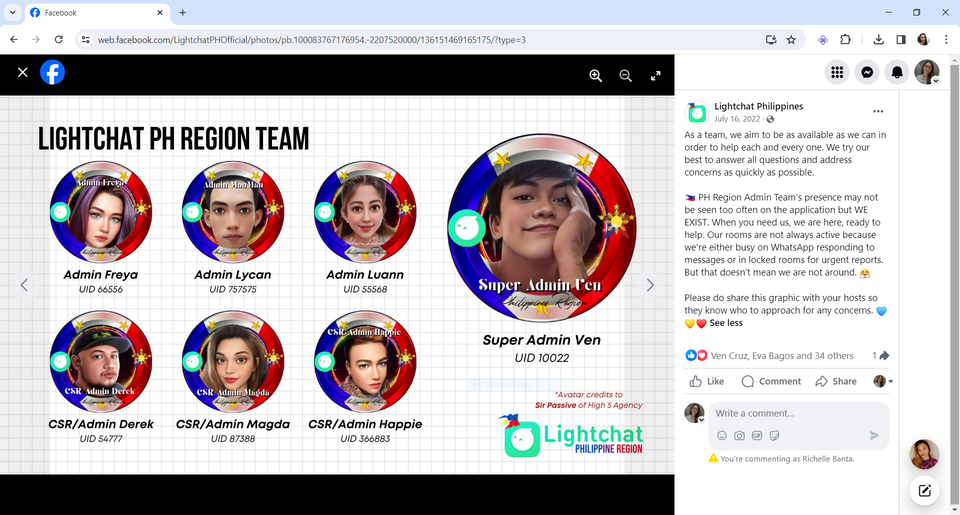Viewport: 960px width, 515px height.
Task: Insert an emoji in the comment
Action: click(722, 435)
